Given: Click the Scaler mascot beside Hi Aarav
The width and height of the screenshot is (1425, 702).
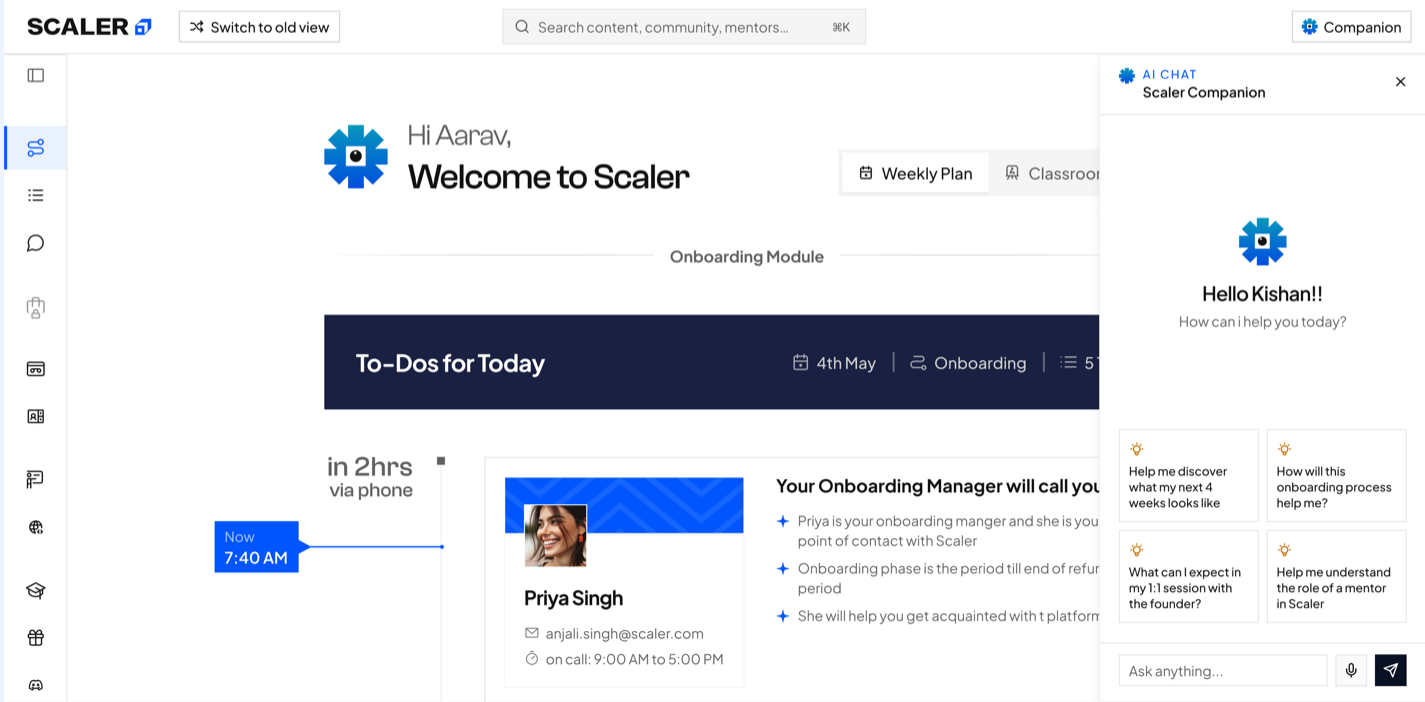Looking at the screenshot, I should pyautogui.click(x=355, y=156).
